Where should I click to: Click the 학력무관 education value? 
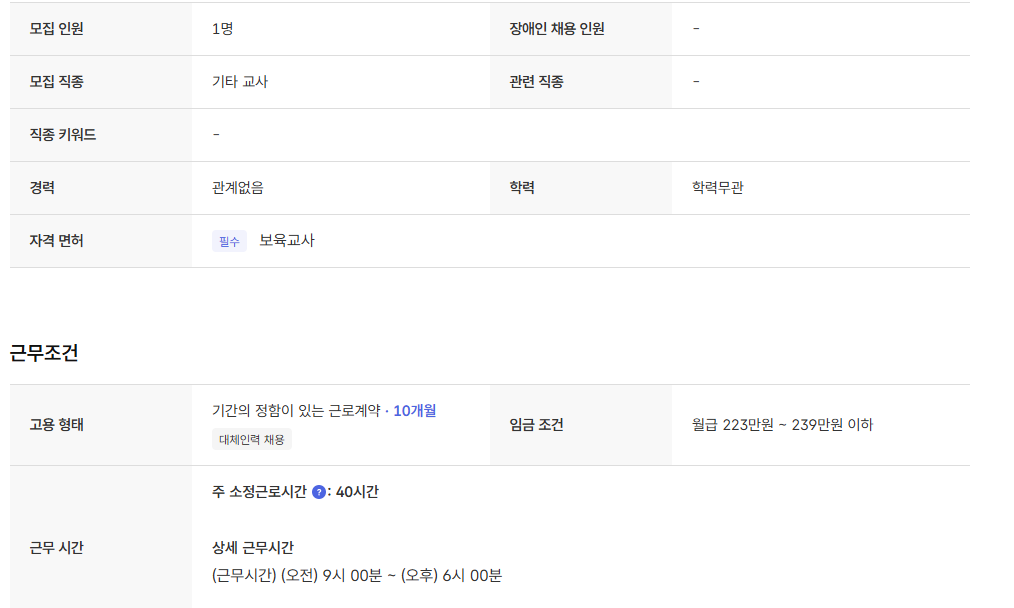coord(717,188)
